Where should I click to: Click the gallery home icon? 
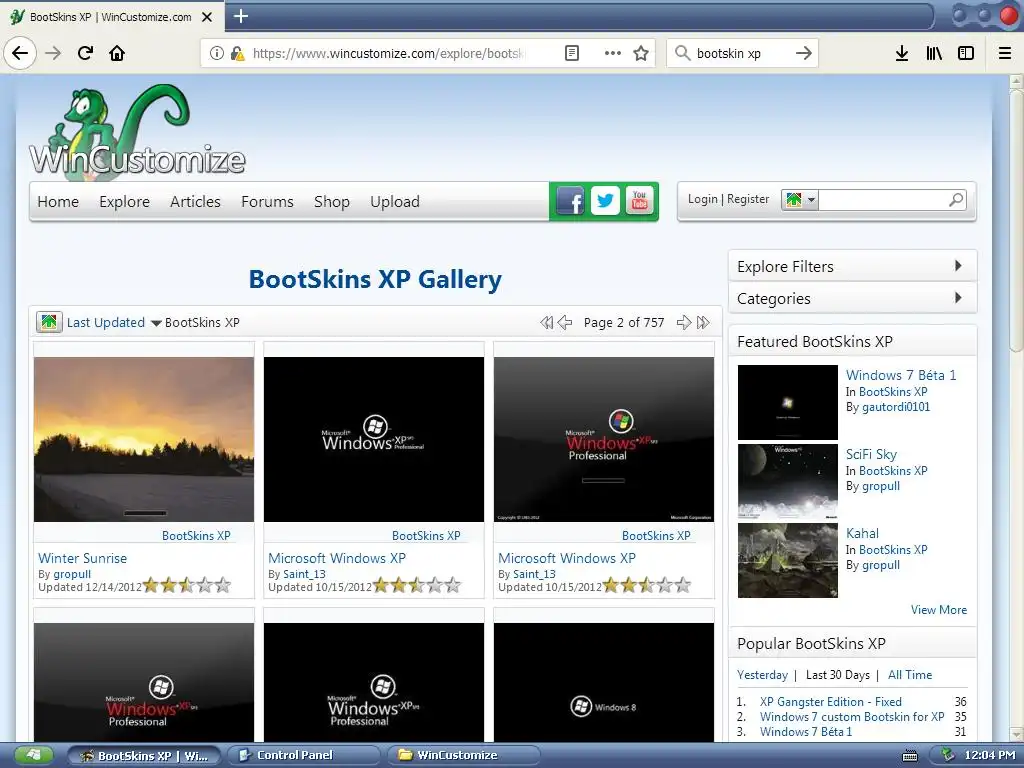49,322
